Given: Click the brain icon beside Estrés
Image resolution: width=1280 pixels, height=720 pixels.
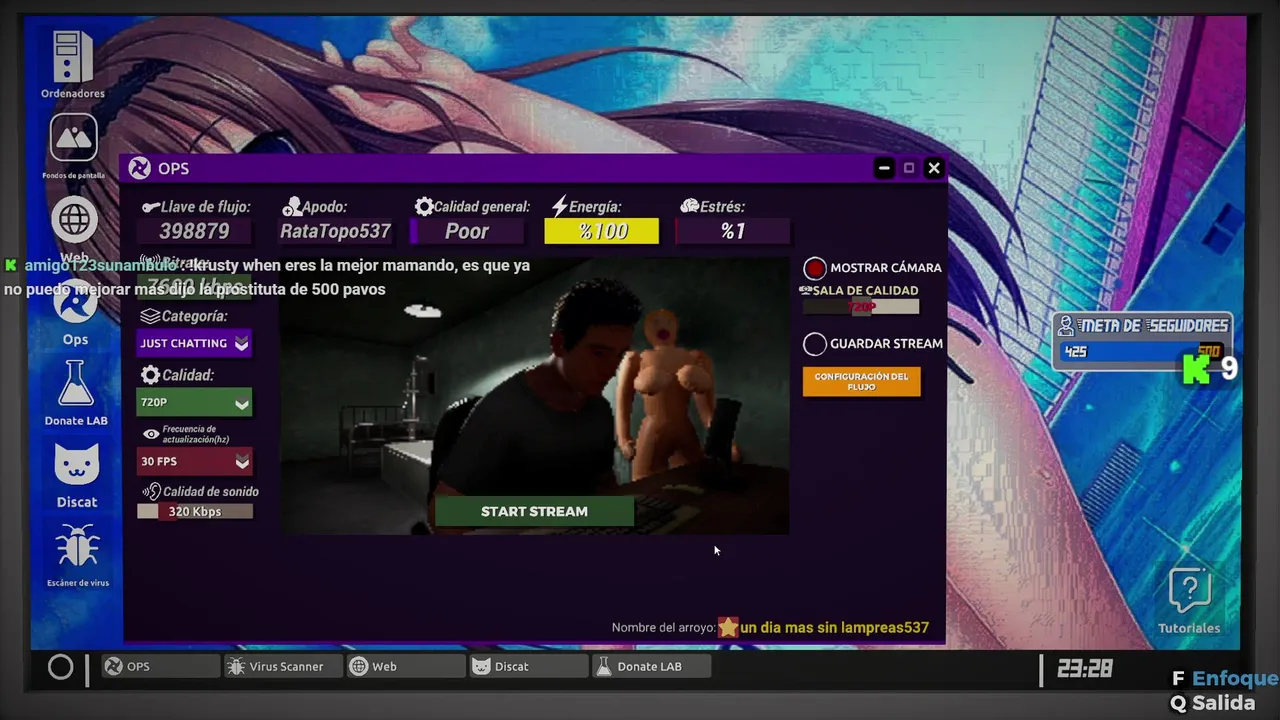Looking at the screenshot, I should [x=689, y=206].
